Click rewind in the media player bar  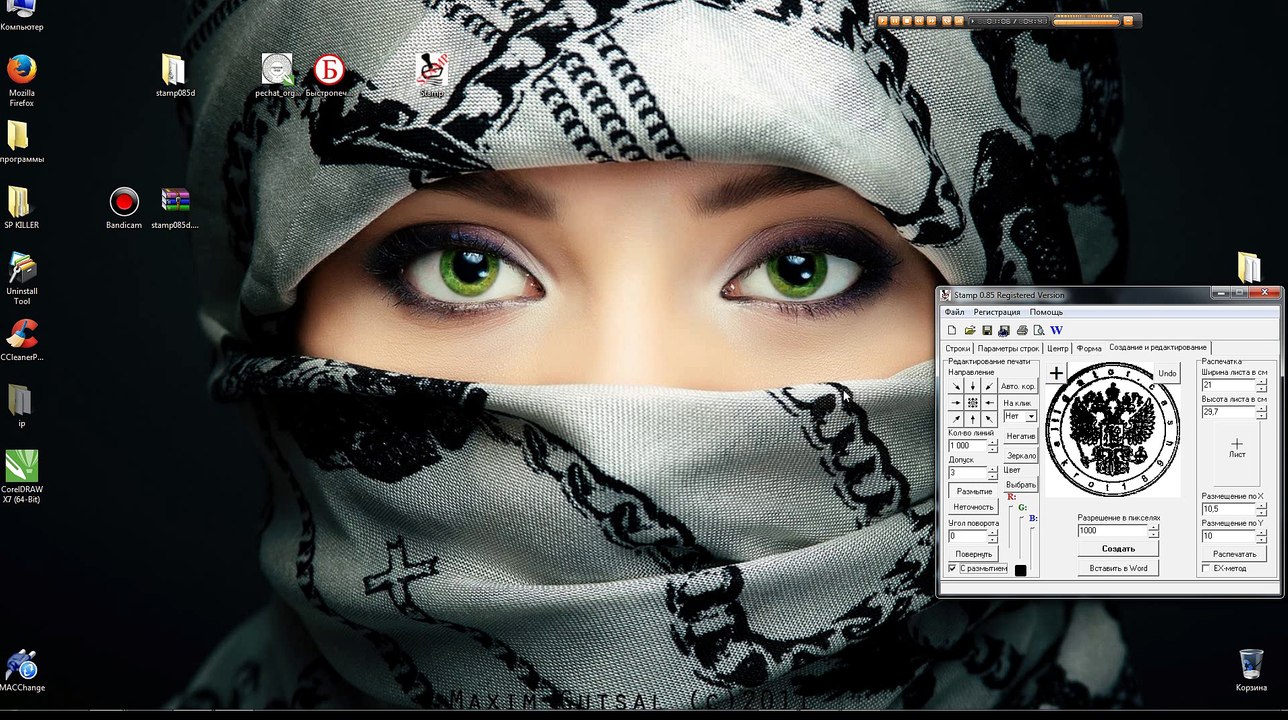tap(919, 20)
